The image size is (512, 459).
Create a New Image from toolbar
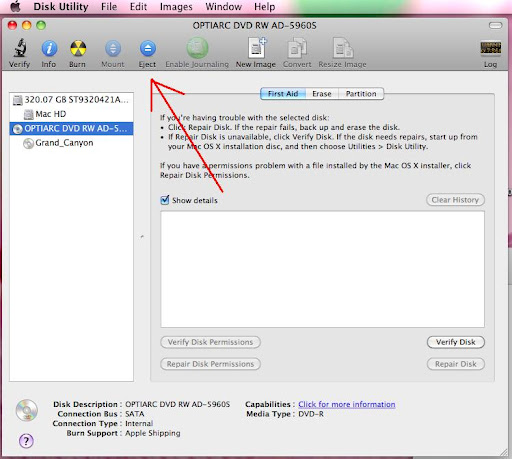tap(257, 48)
